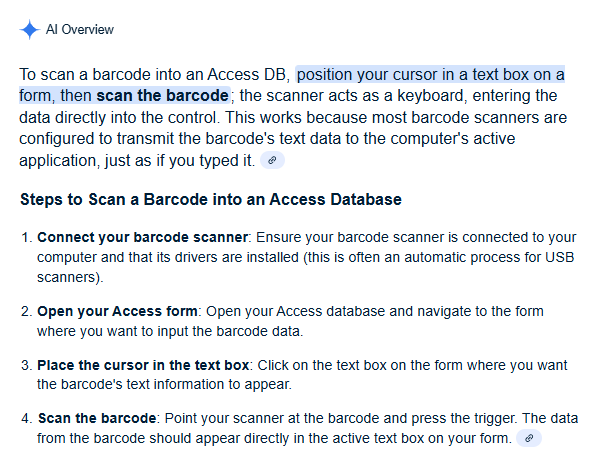Click the highlighted 'position your cursor in a text box' text

pos(408,74)
